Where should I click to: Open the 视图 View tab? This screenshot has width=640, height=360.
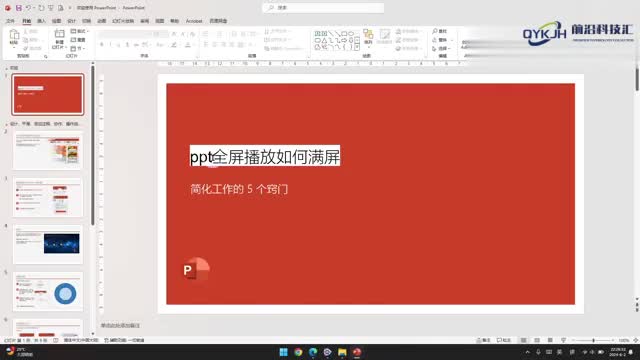point(160,21)
